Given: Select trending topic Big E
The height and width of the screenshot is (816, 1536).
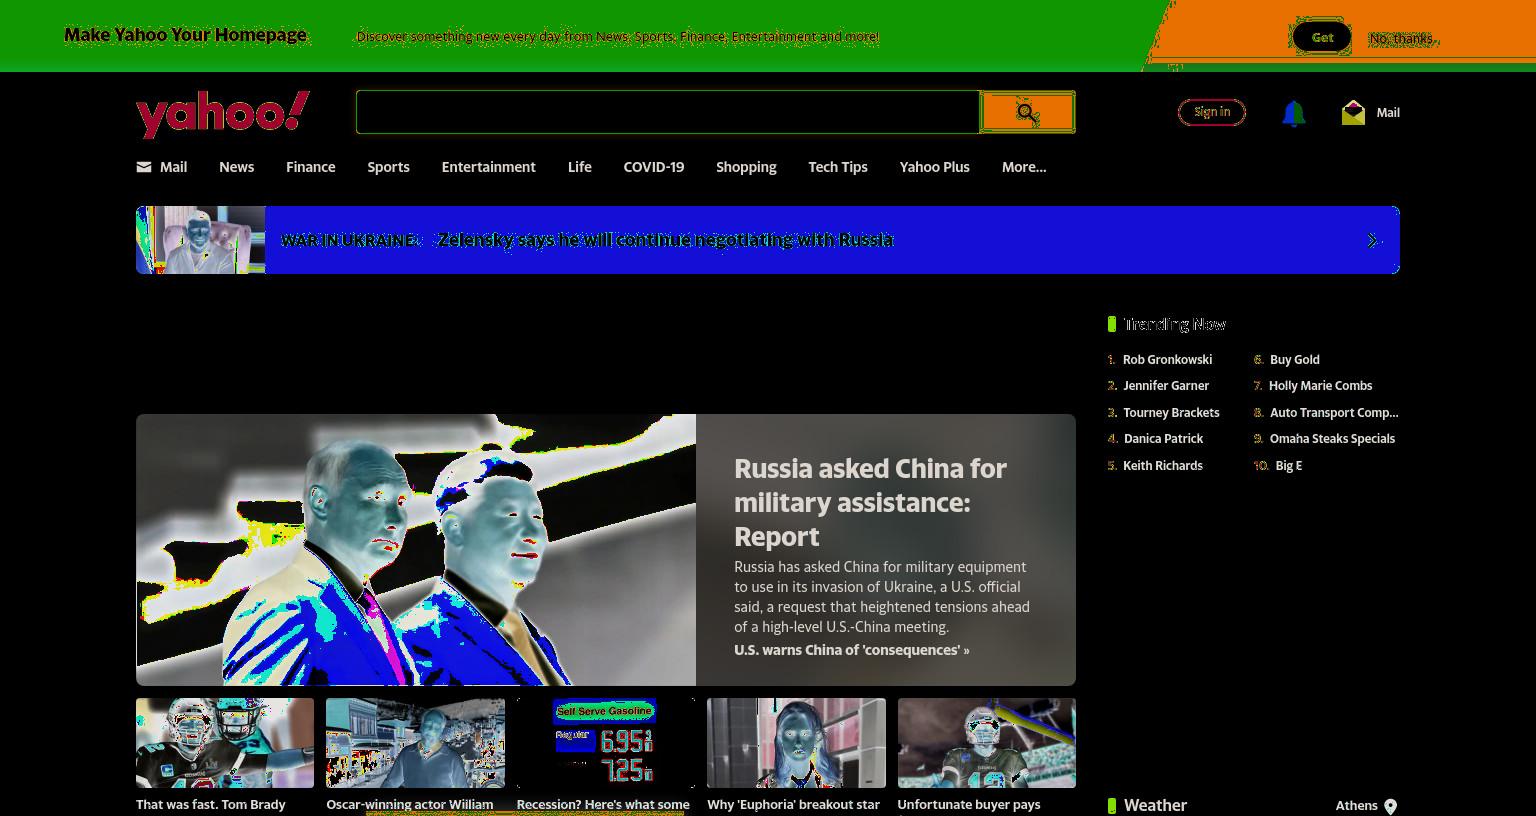Looking at the screenshot, I should click(1289, 466).
